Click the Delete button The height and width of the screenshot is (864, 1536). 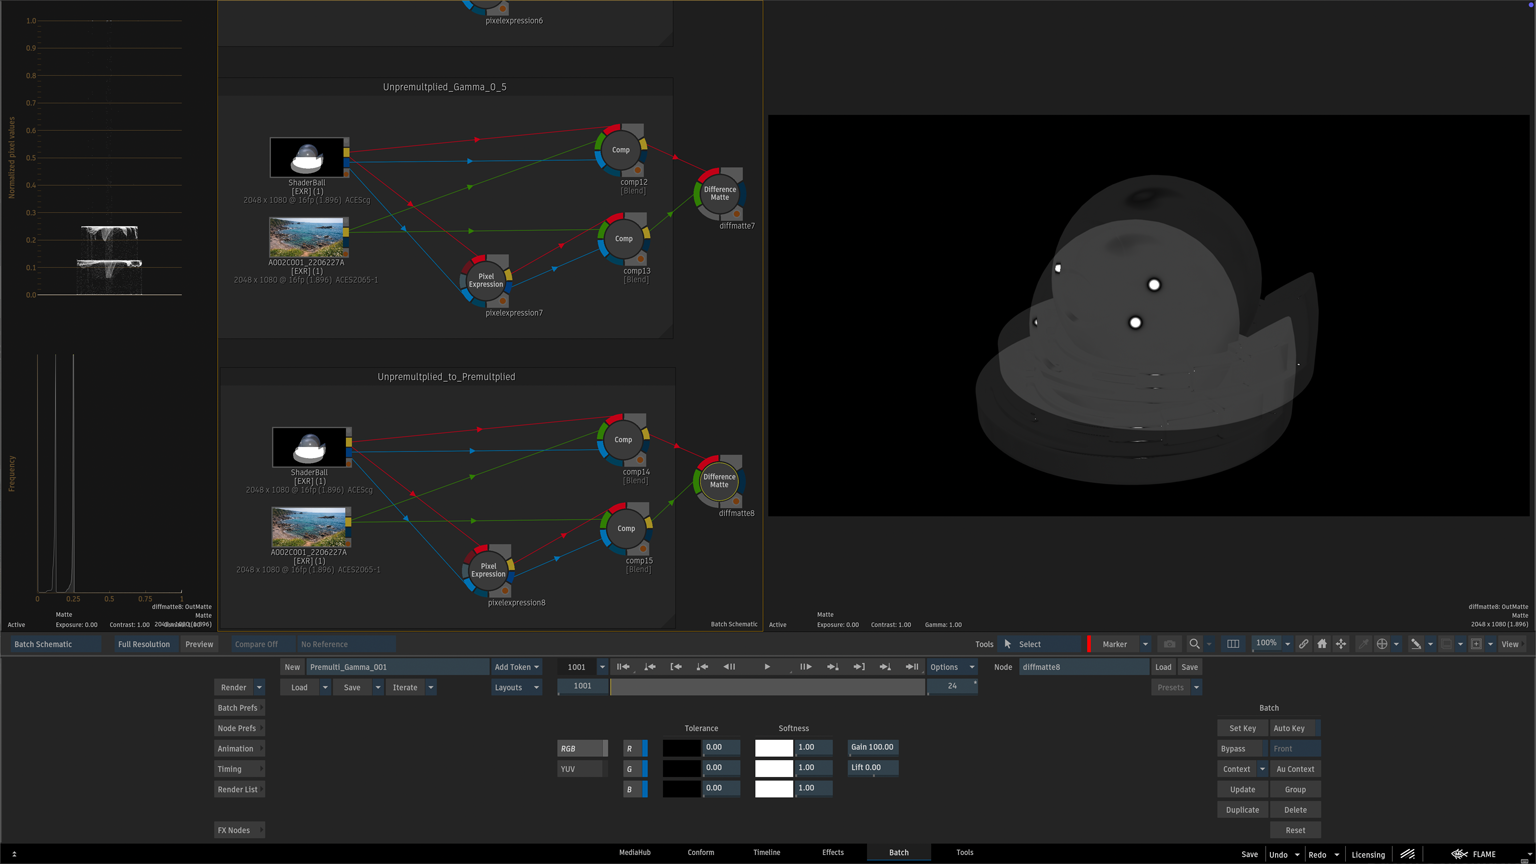click(1295, 810)
